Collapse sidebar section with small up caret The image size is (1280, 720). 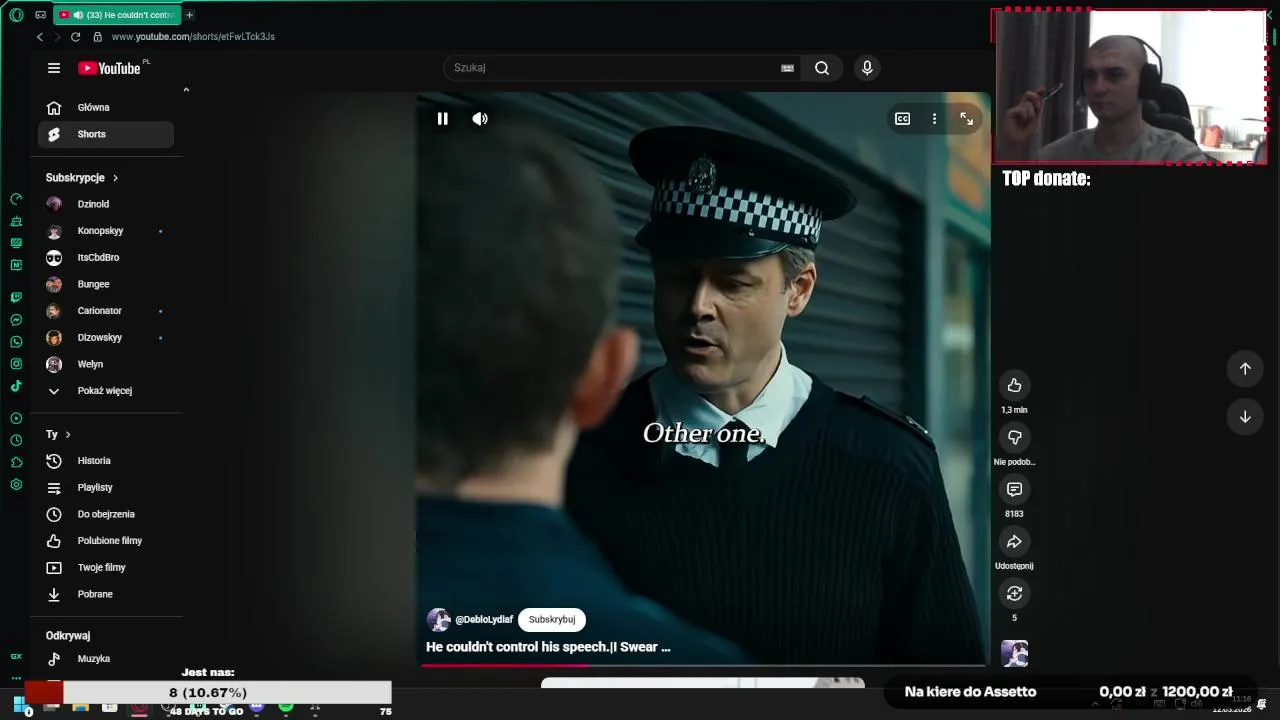pos(186,90)
